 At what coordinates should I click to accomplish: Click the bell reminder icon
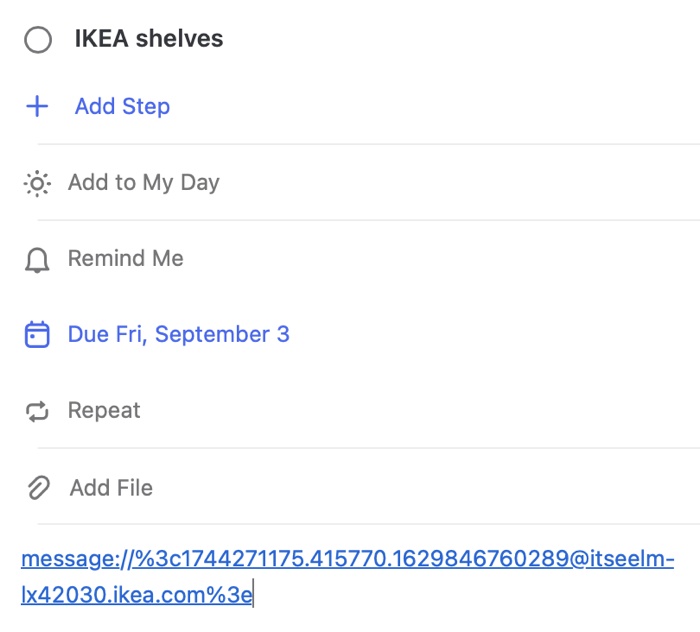[x=37, y=260]
